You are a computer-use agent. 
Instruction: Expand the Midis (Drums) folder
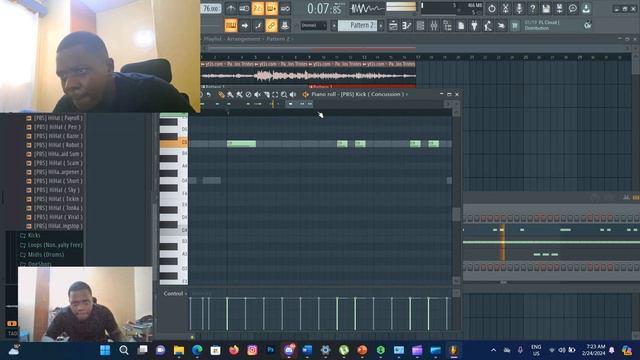(42, 254)
